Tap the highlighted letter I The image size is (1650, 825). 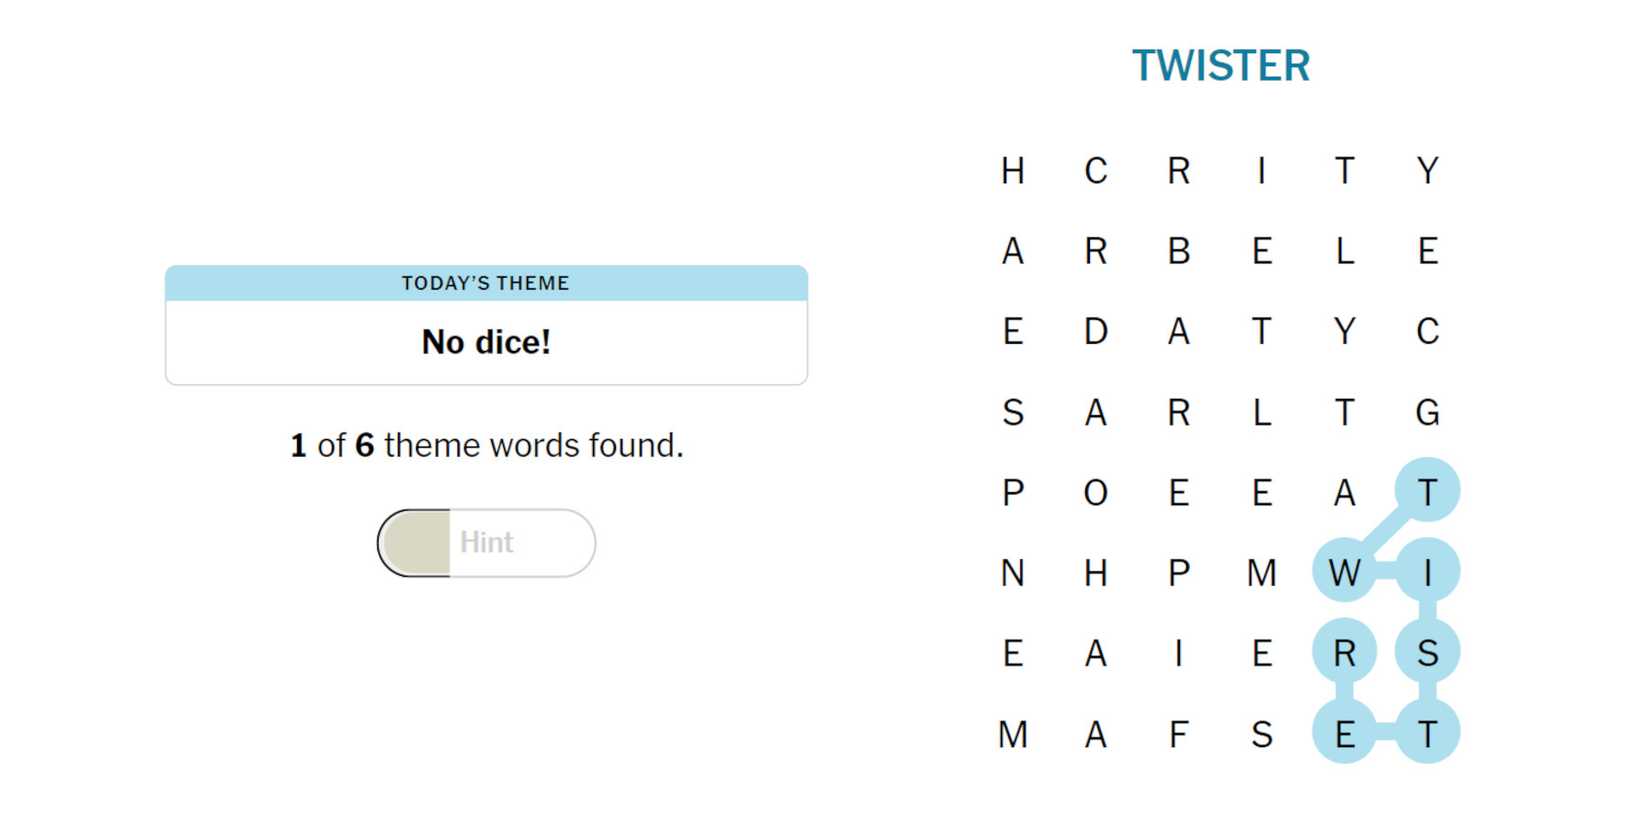[1427, 573]
